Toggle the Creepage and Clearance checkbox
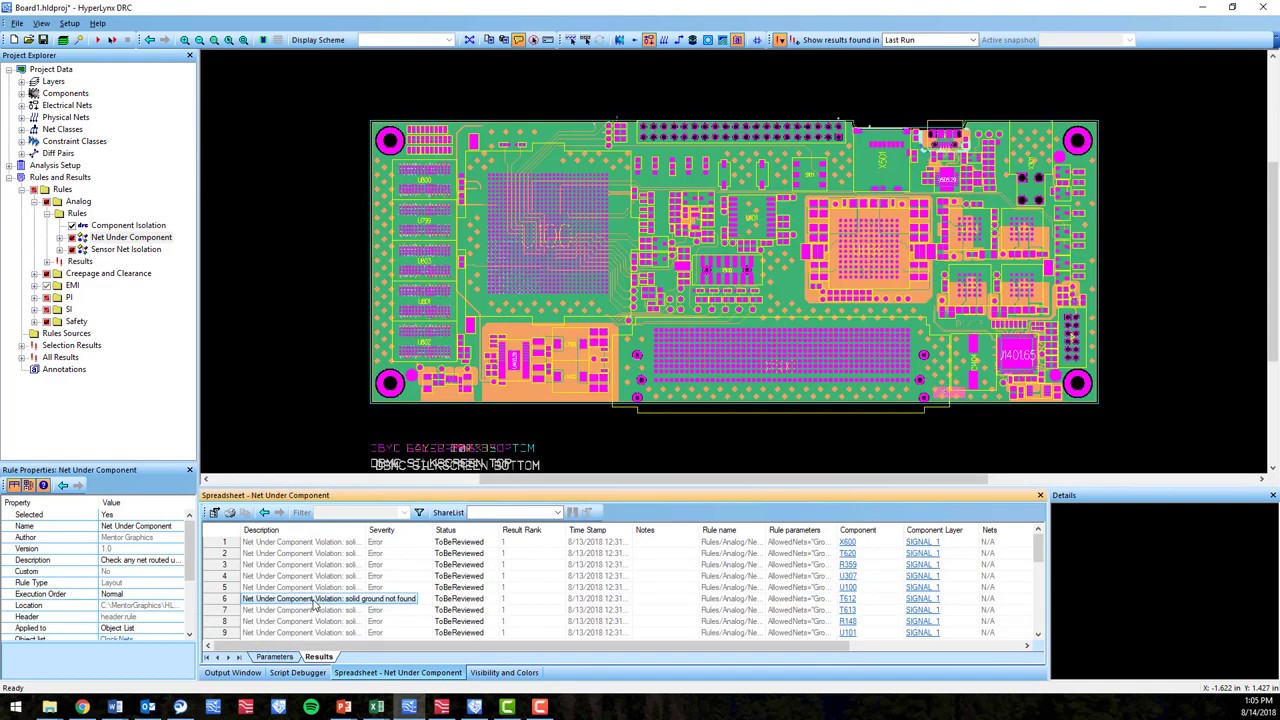1280x720 pixels. (x=46, y=273)
